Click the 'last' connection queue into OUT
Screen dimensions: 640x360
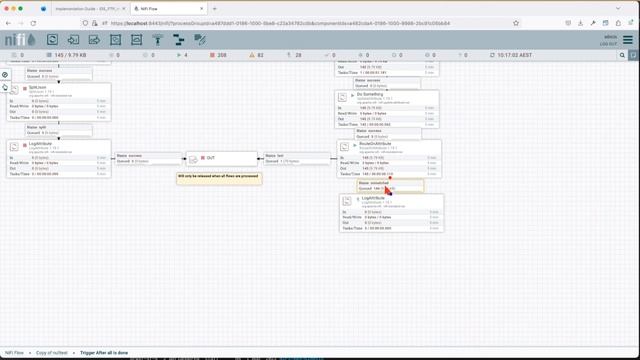point(297,158)
